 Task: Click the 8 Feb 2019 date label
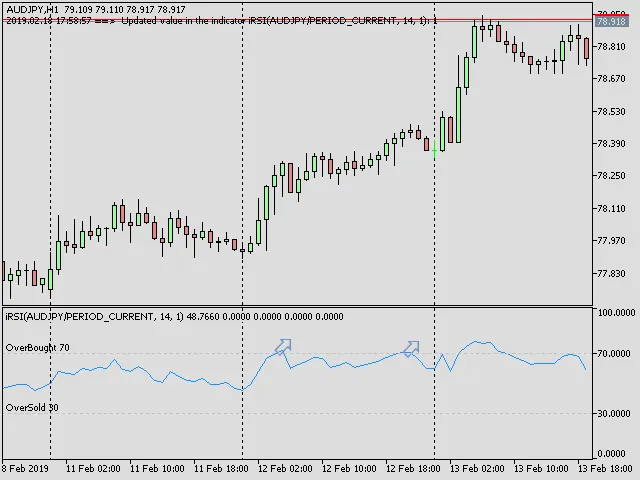point(25,468)
